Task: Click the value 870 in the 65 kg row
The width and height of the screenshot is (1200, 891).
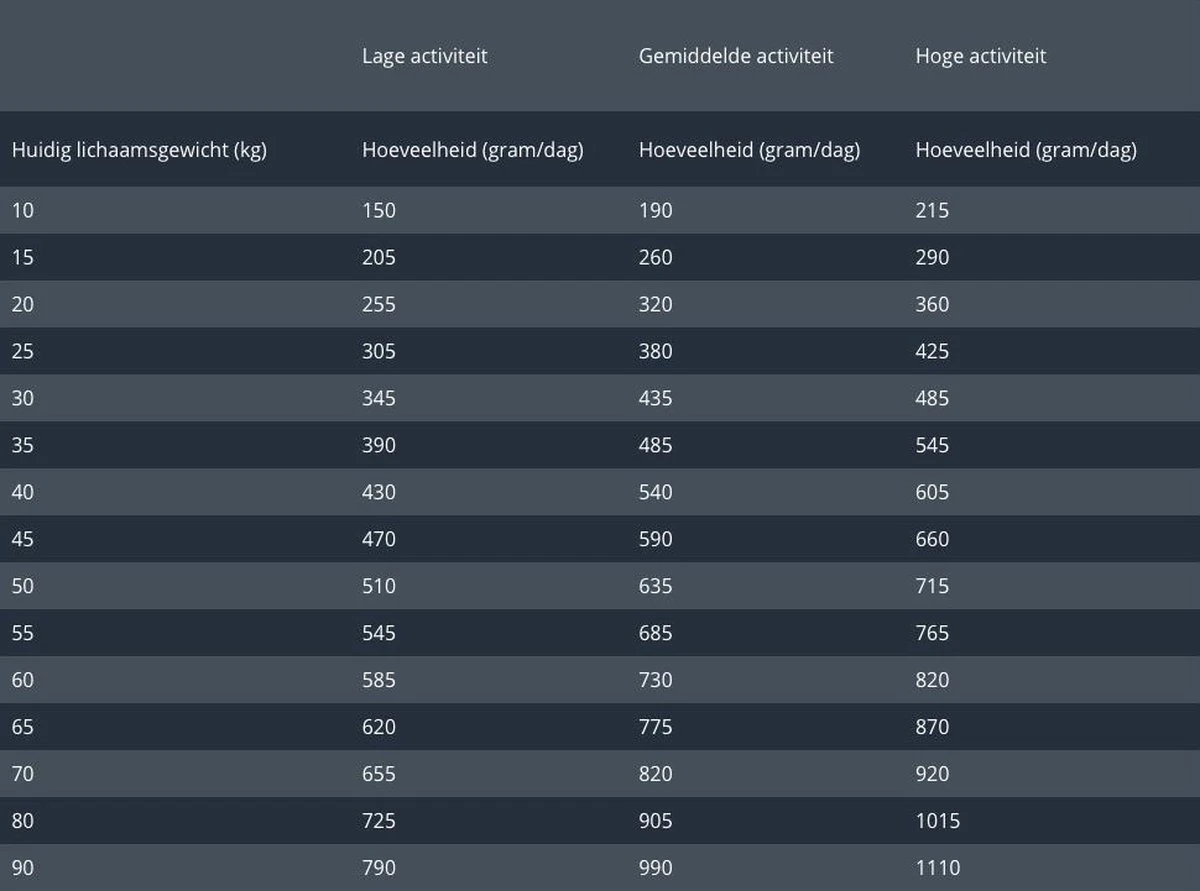Action: [x=932, y=727]
